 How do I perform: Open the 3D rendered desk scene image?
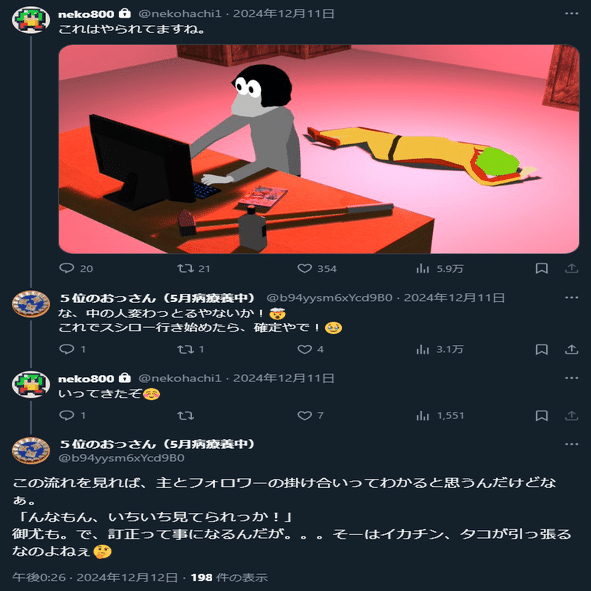[x=319, y=149]
